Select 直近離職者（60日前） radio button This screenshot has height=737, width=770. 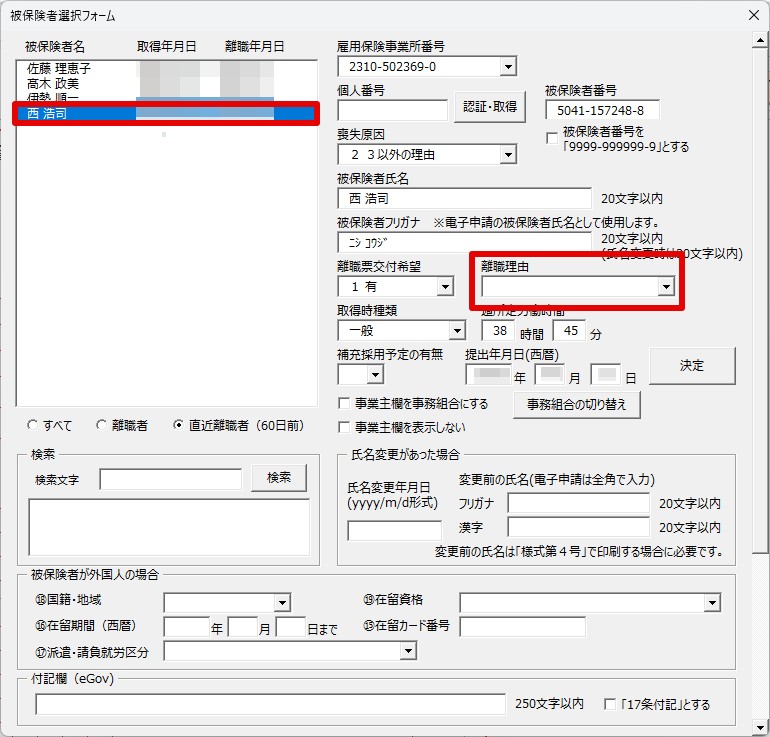point(178,425)
